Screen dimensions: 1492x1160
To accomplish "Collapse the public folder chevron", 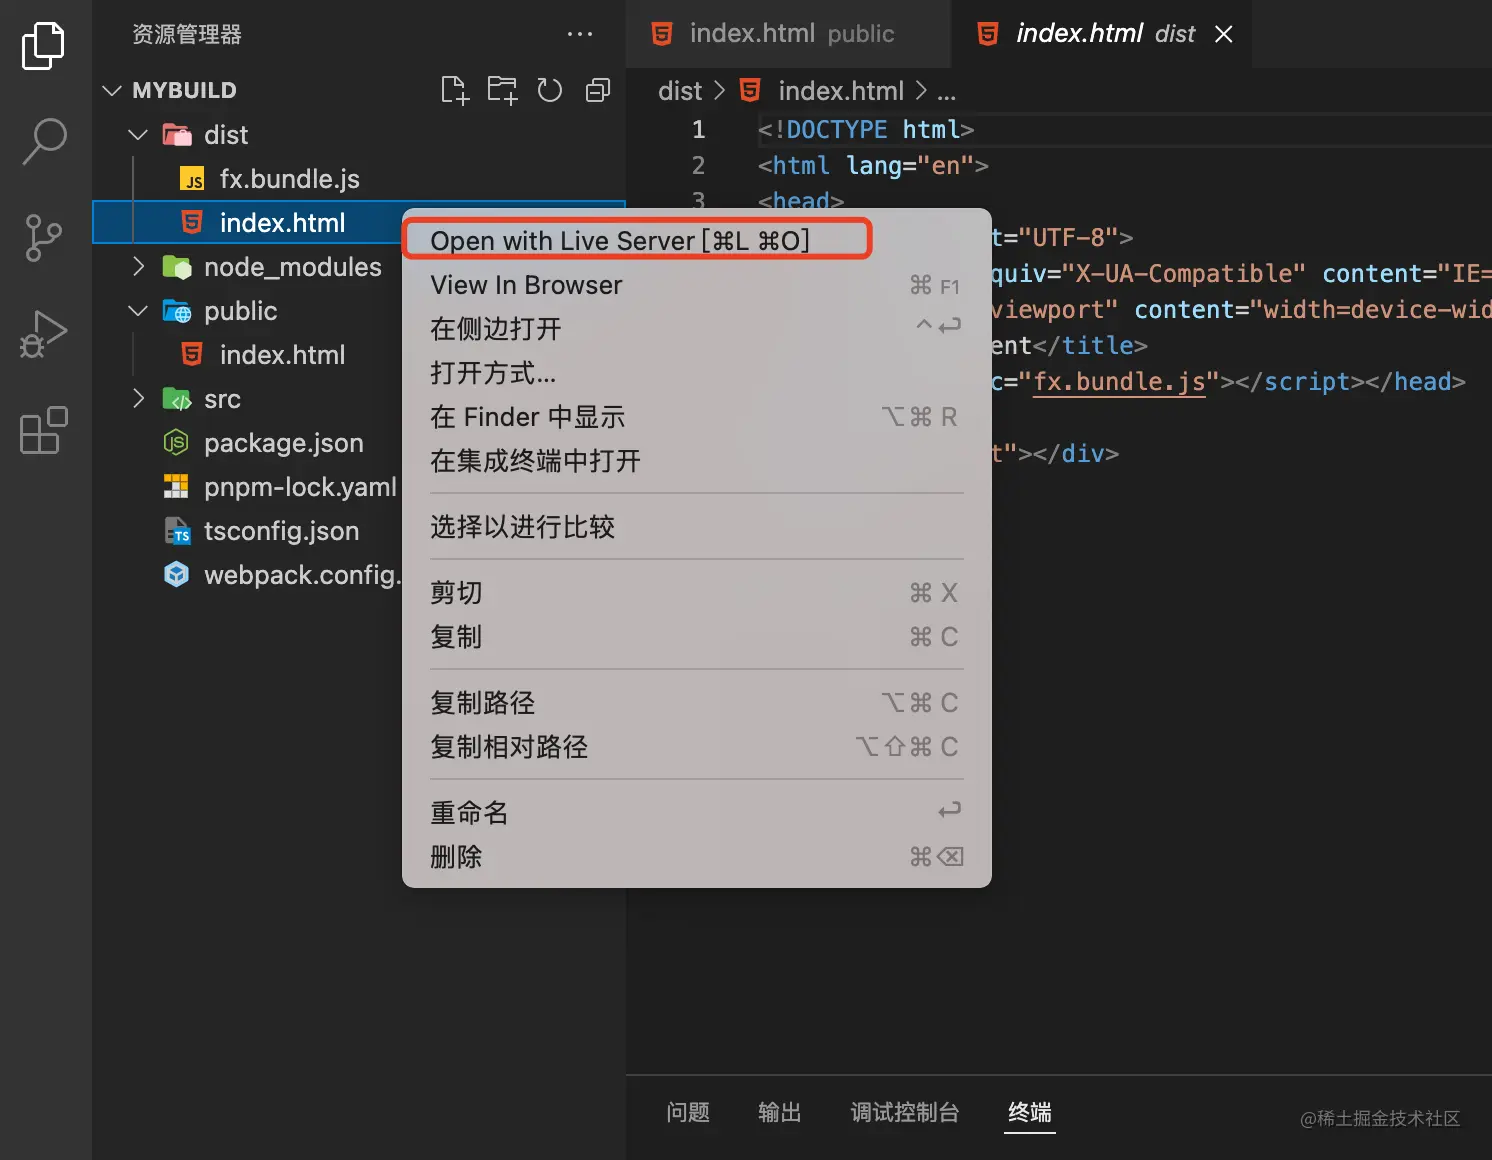I will click(x=138, y=311).
